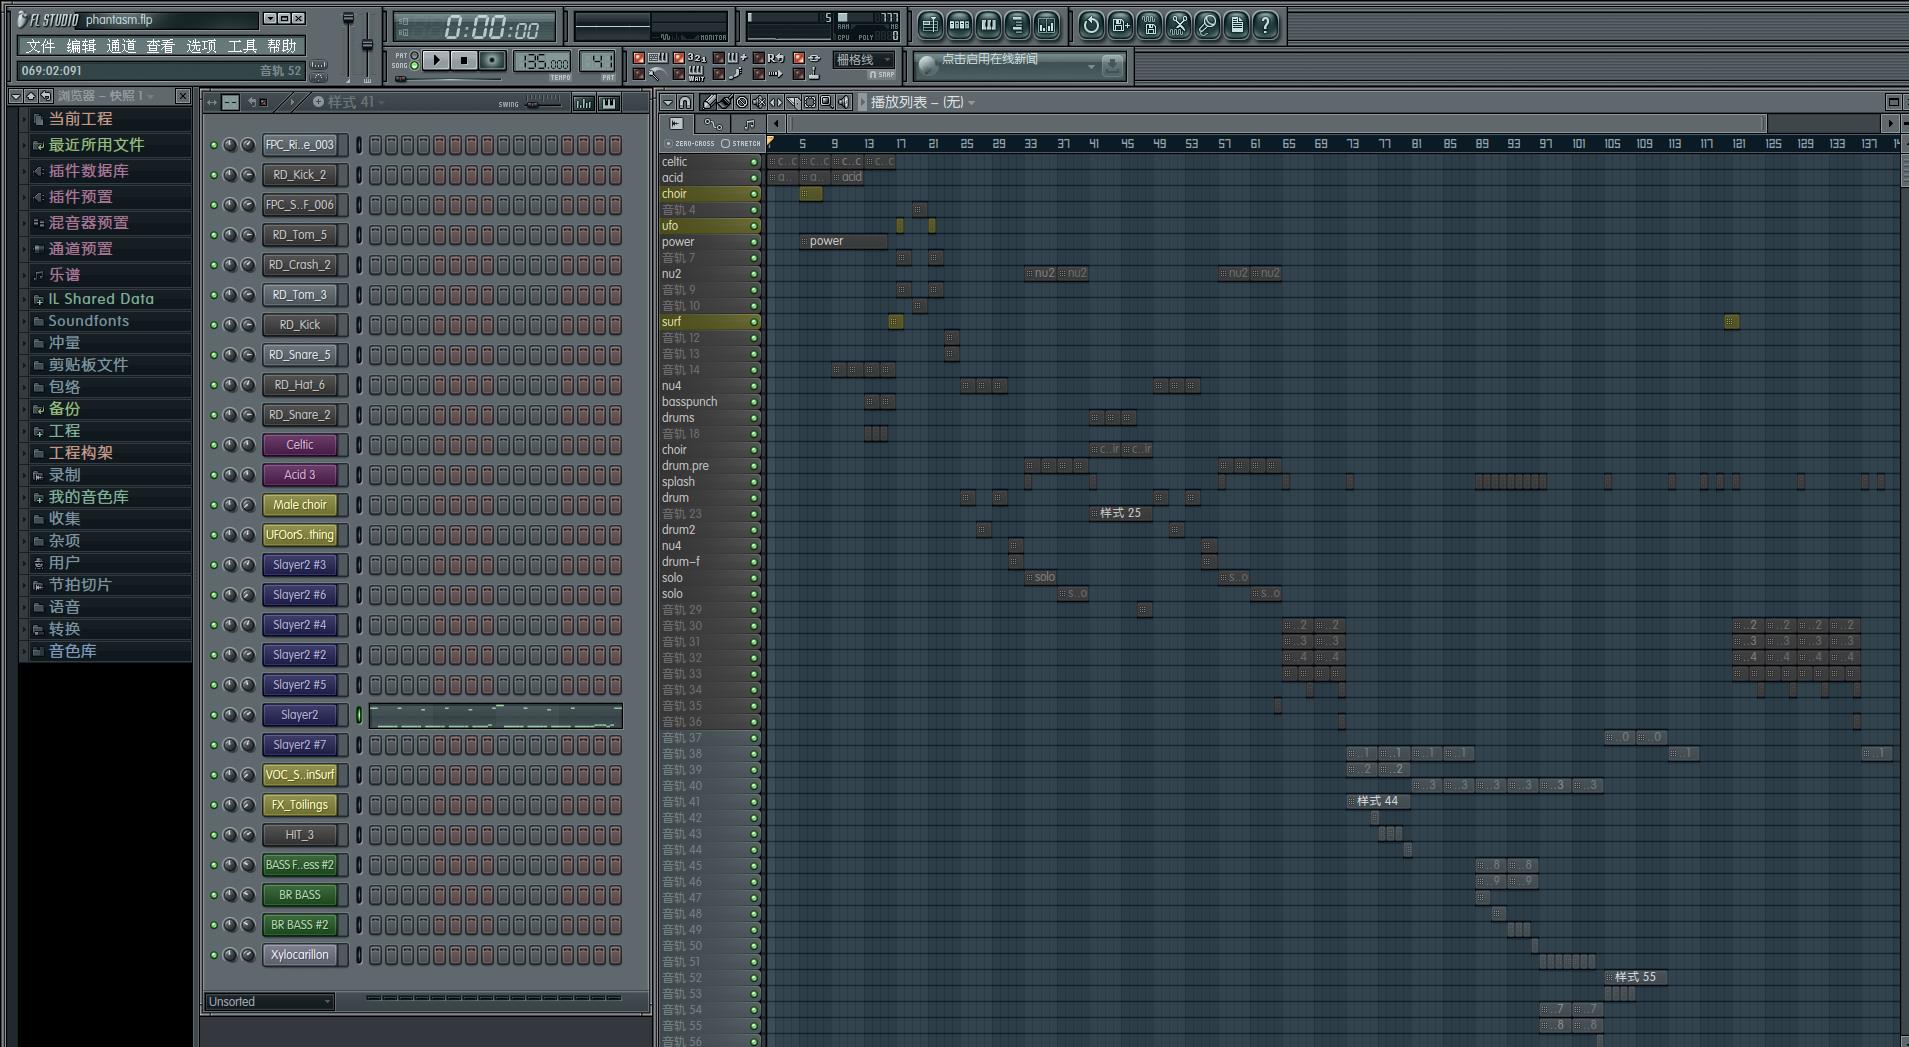The width and height of the screenshot is (1909, 1047).
Task: Select the slip tool in playlist toolbar
Action: 776,102
